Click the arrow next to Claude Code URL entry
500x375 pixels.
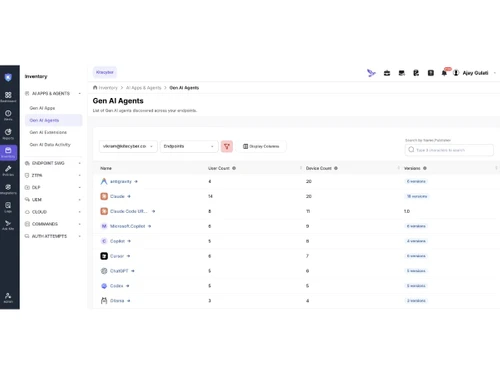click(153, 211)
